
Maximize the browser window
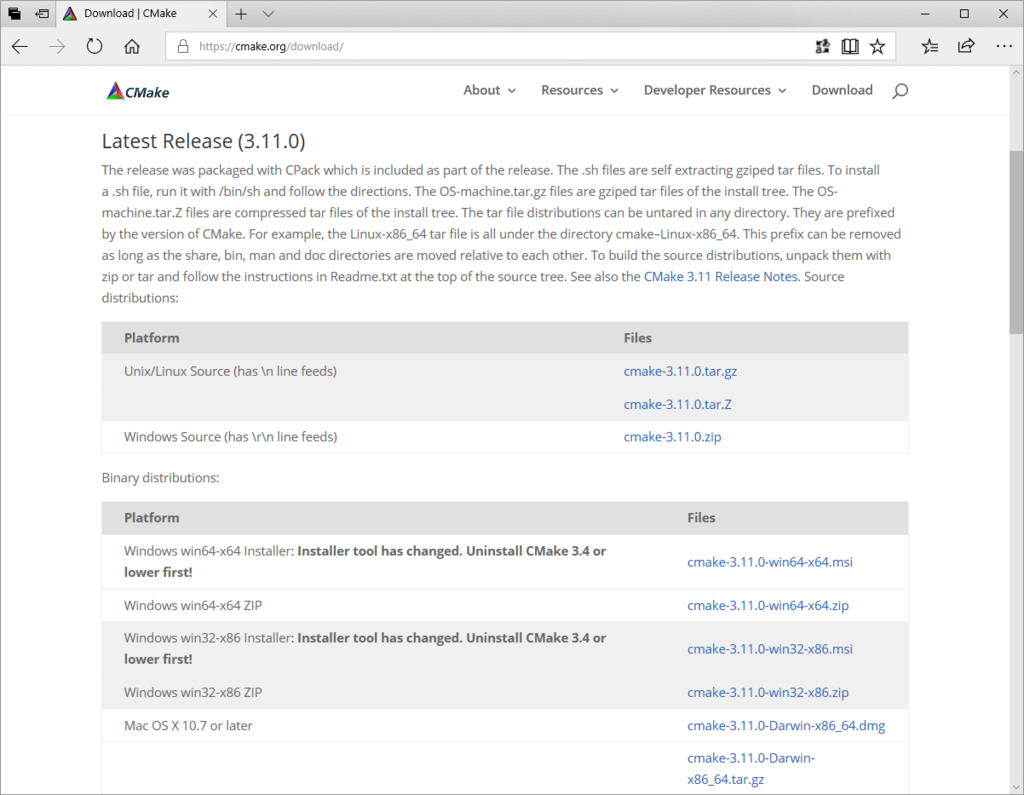[x=964, y=14]
